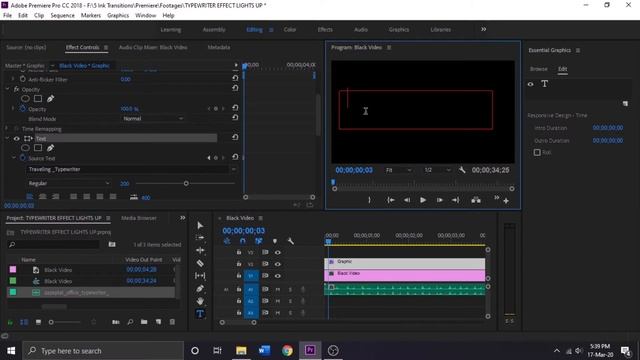The width and height of the screenshot is (640, 360).
Task: Hide Text layer eye in Effect Controls
Action: point(17,139)
